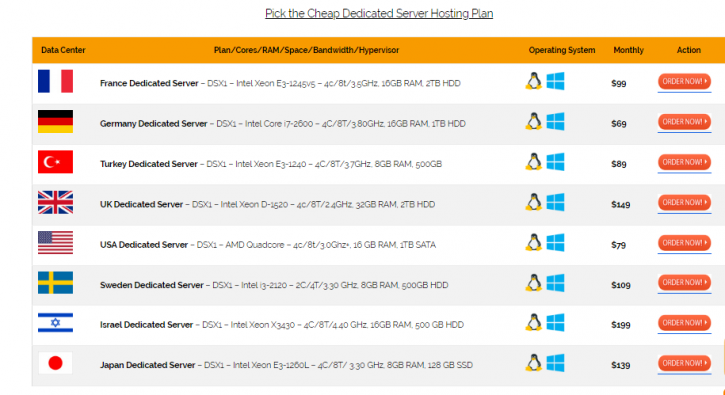Click the $139 monthly price
725x395 pixels.
[x=621, y=365]
